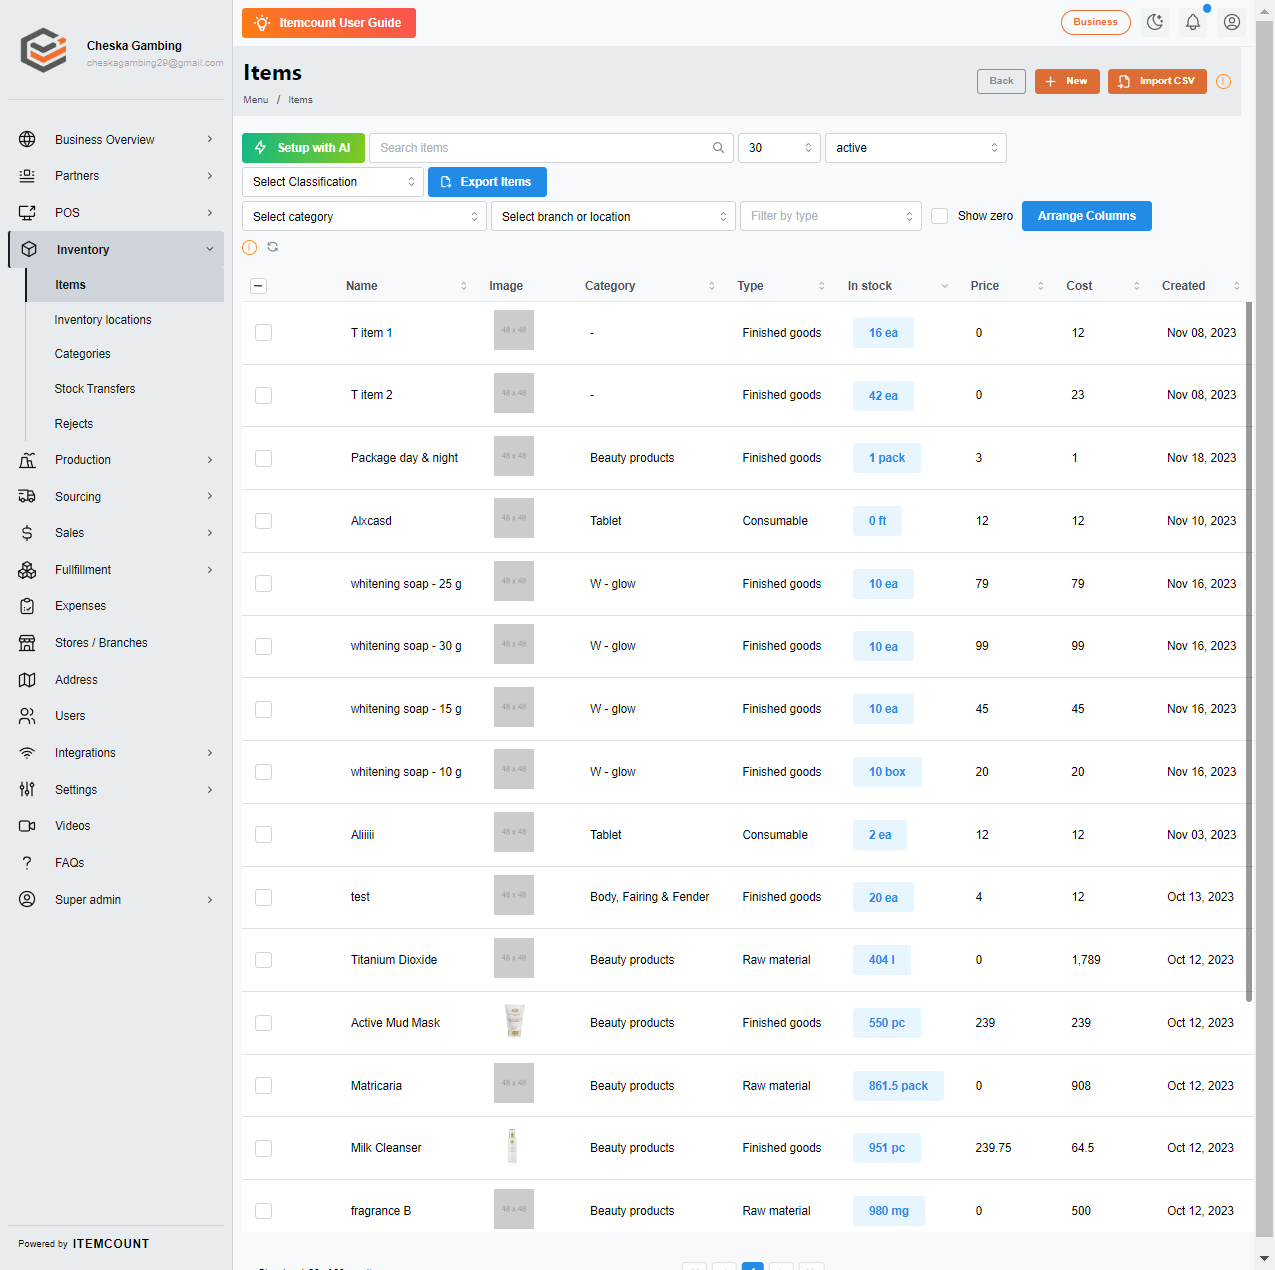Screen dimensions: 1275x1270
Task: Click the Sales dollar icon
Action: [27, 533]
